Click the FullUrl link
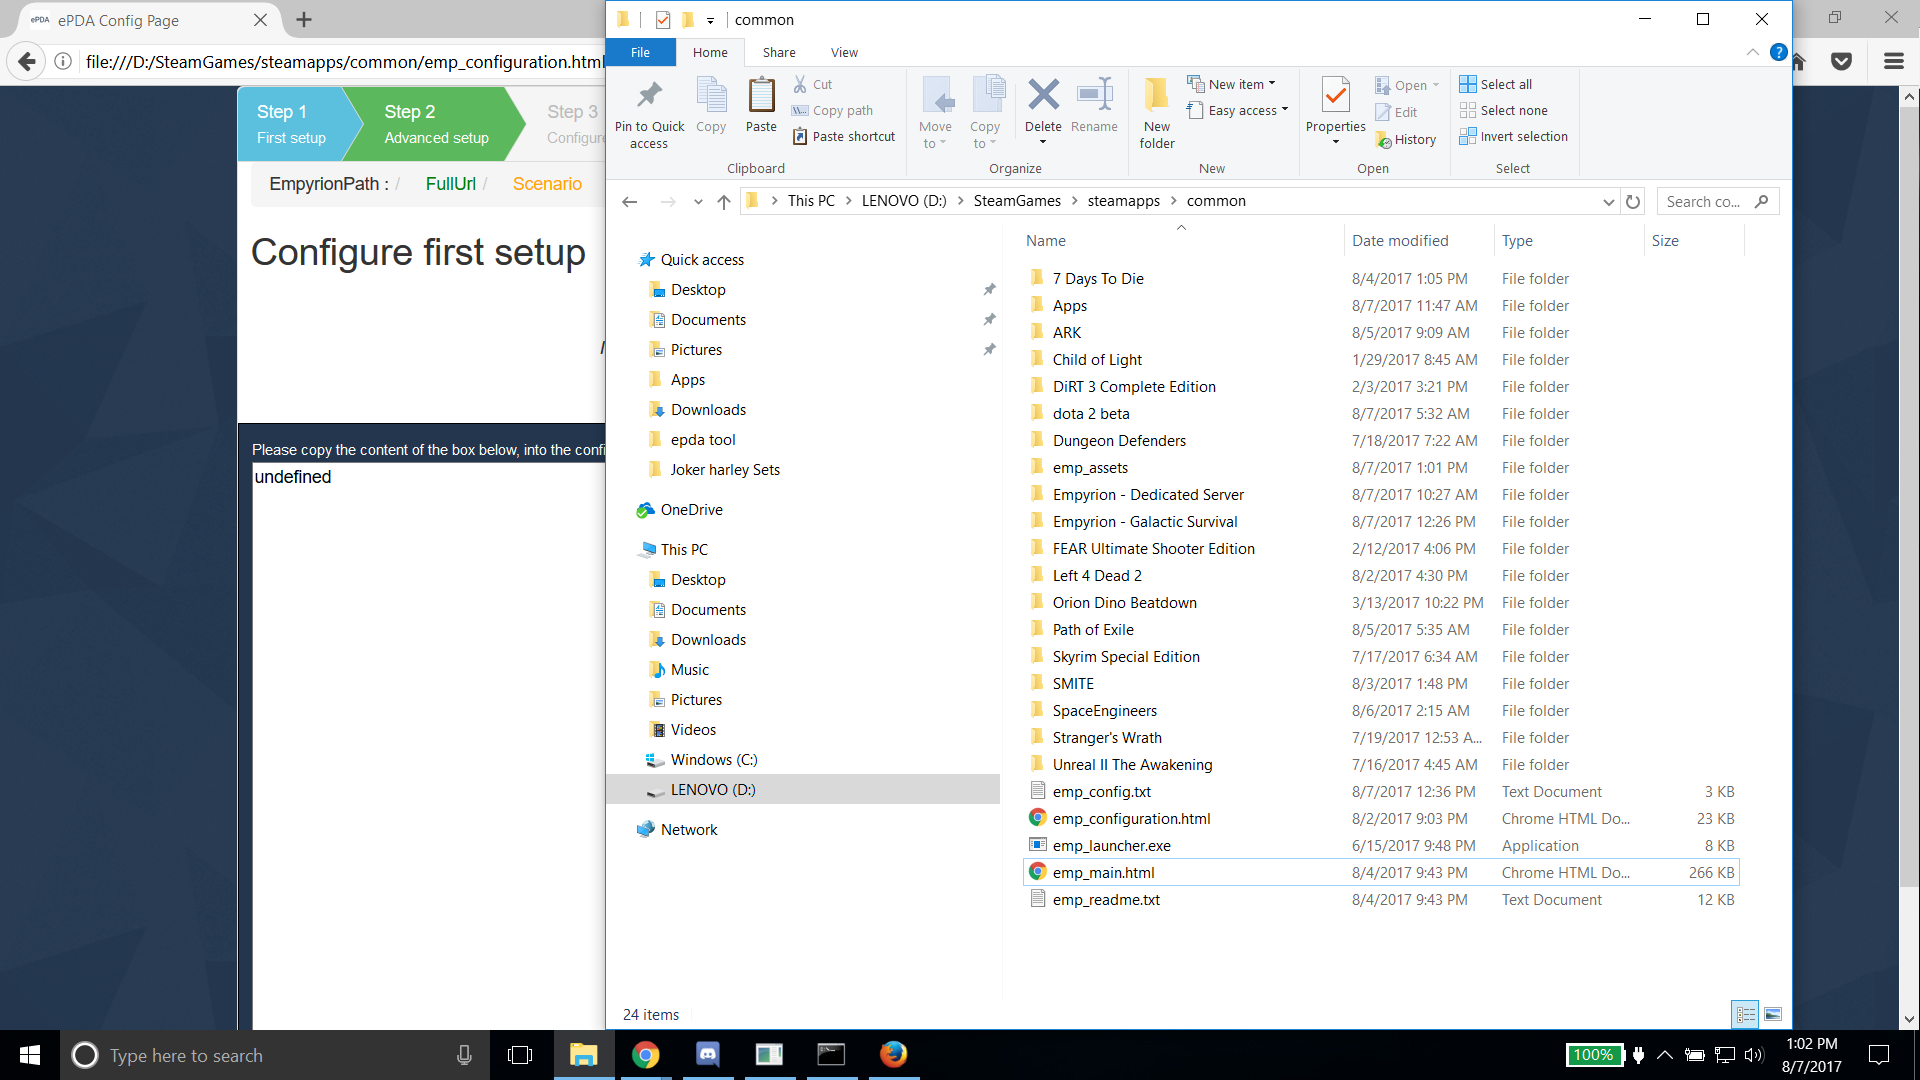Viewport: 1920px width, 1080px height. [x=450, y=184]
